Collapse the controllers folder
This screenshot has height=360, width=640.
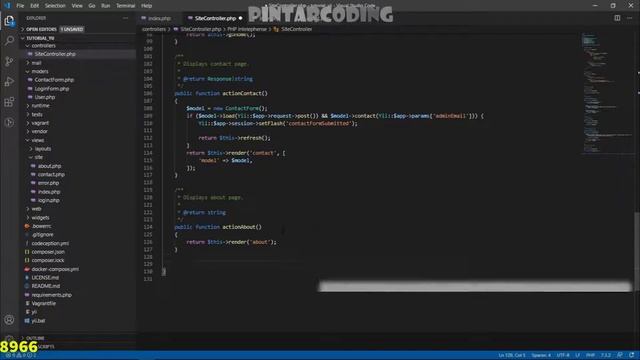point(43,46)
